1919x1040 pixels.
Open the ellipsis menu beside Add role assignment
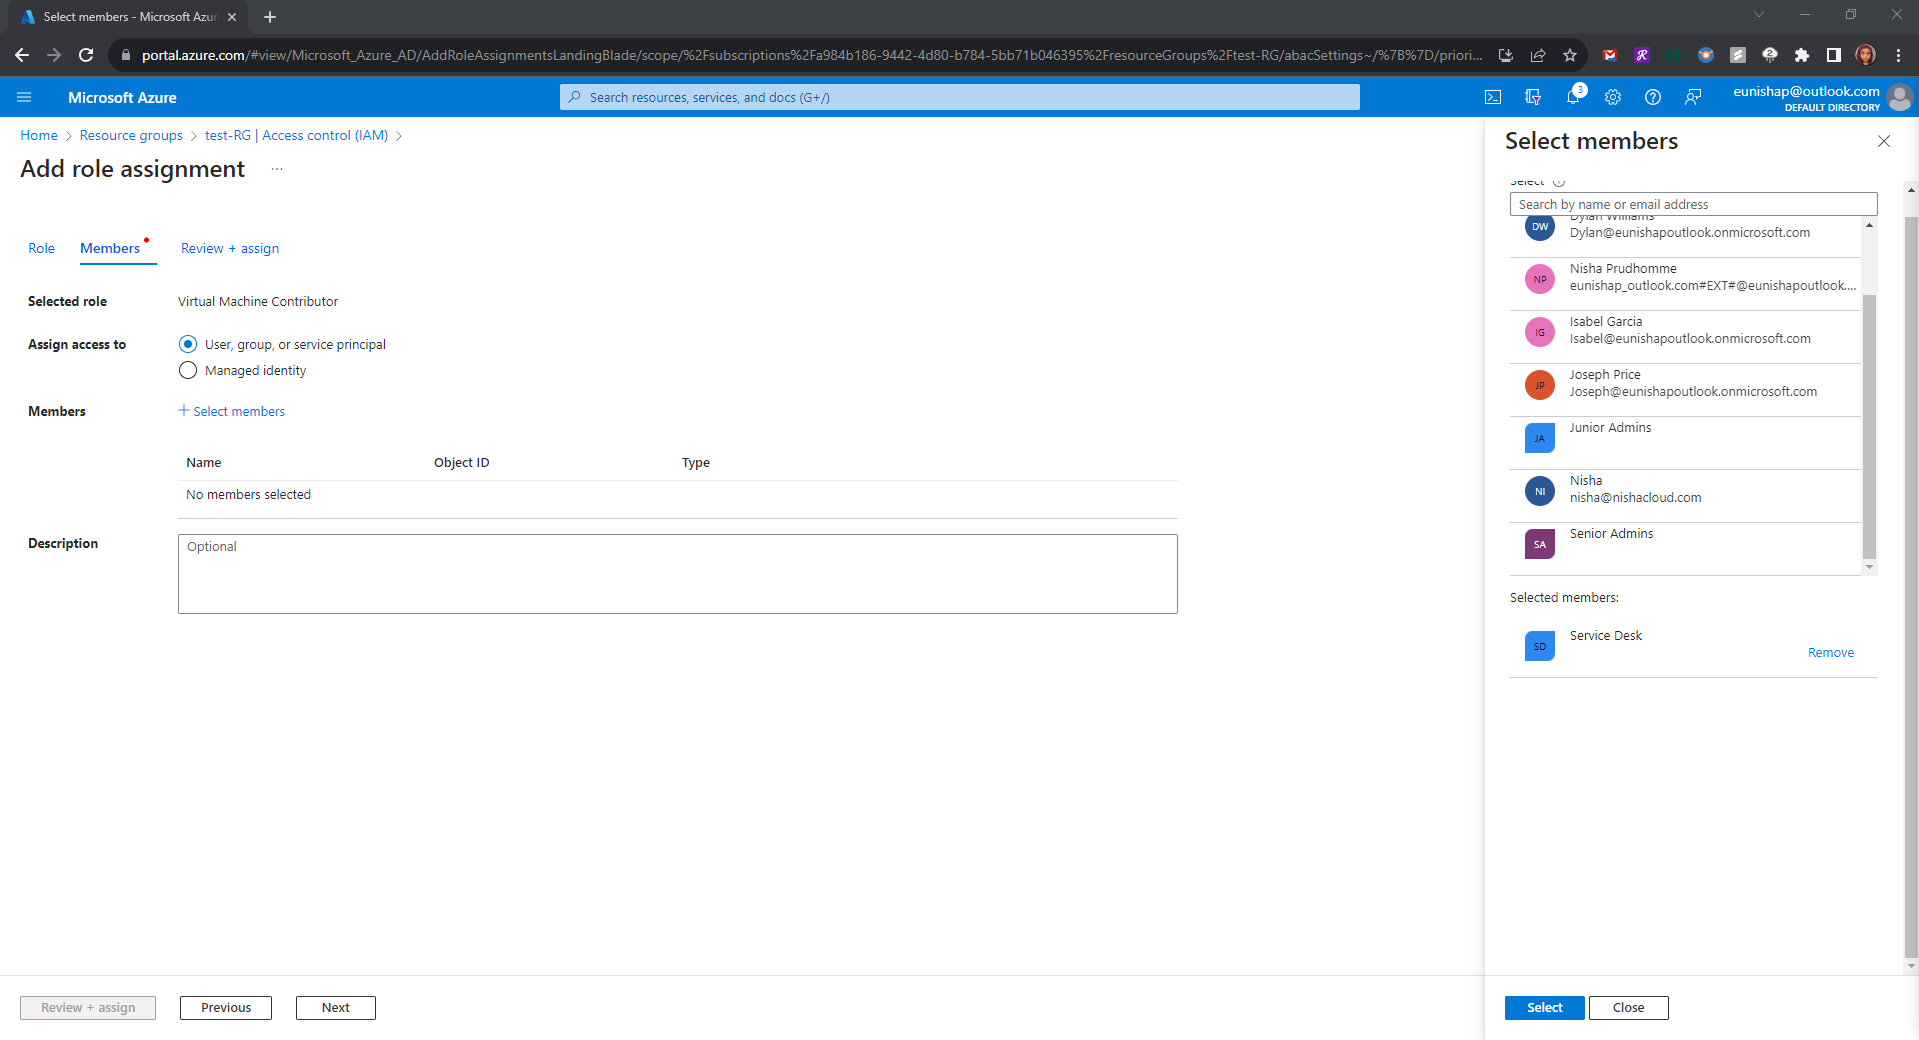coord(277,169)
